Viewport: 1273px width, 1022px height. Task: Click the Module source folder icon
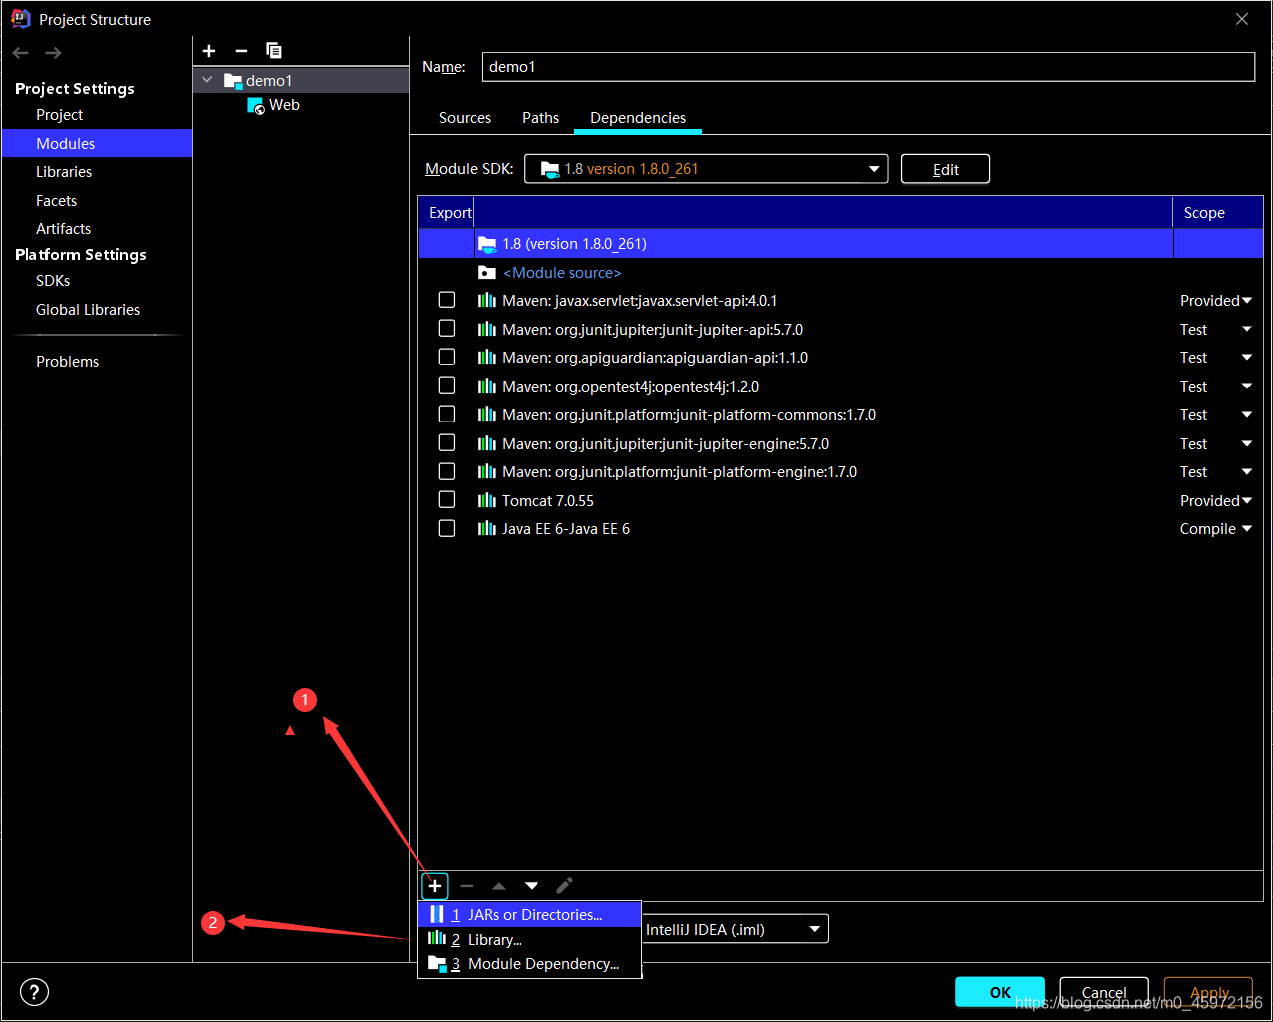click(x=487, y=273)
